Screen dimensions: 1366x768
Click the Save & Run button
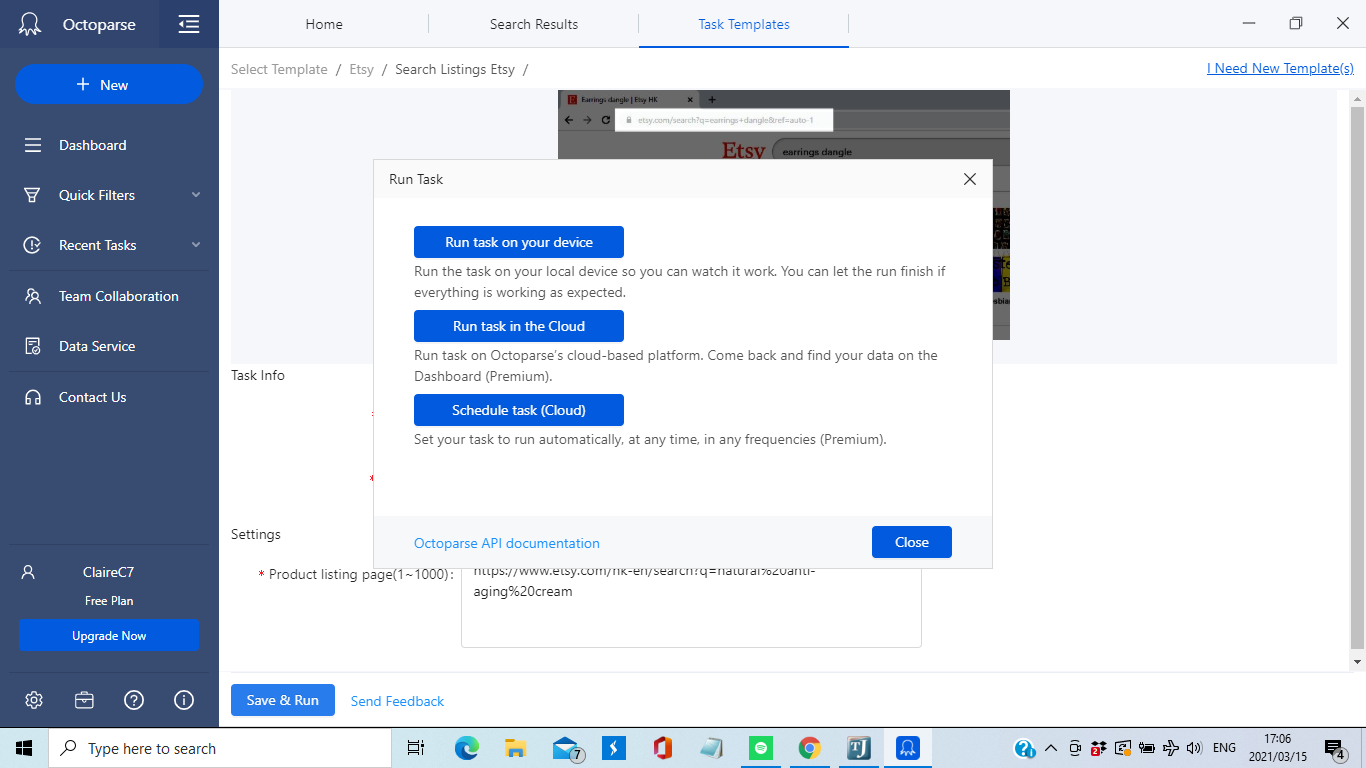coord(283,700)
